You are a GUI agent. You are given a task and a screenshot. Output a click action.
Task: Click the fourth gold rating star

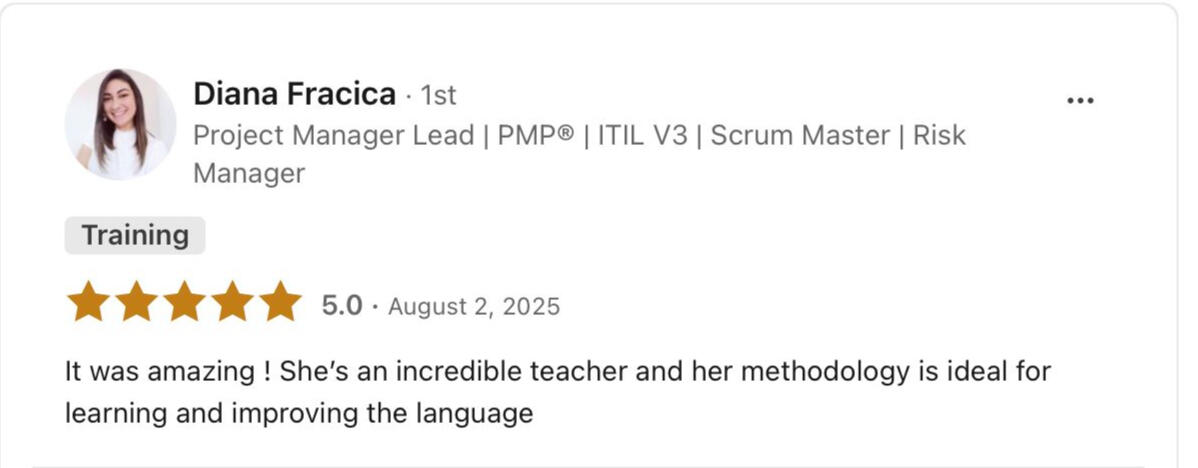[x=232, y=302]
